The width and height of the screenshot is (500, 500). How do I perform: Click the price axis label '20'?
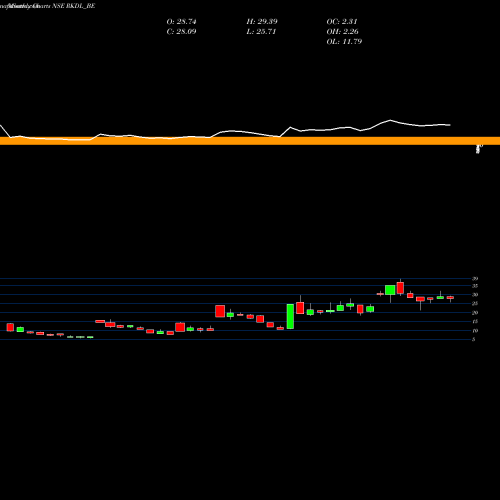pos(475,313)
